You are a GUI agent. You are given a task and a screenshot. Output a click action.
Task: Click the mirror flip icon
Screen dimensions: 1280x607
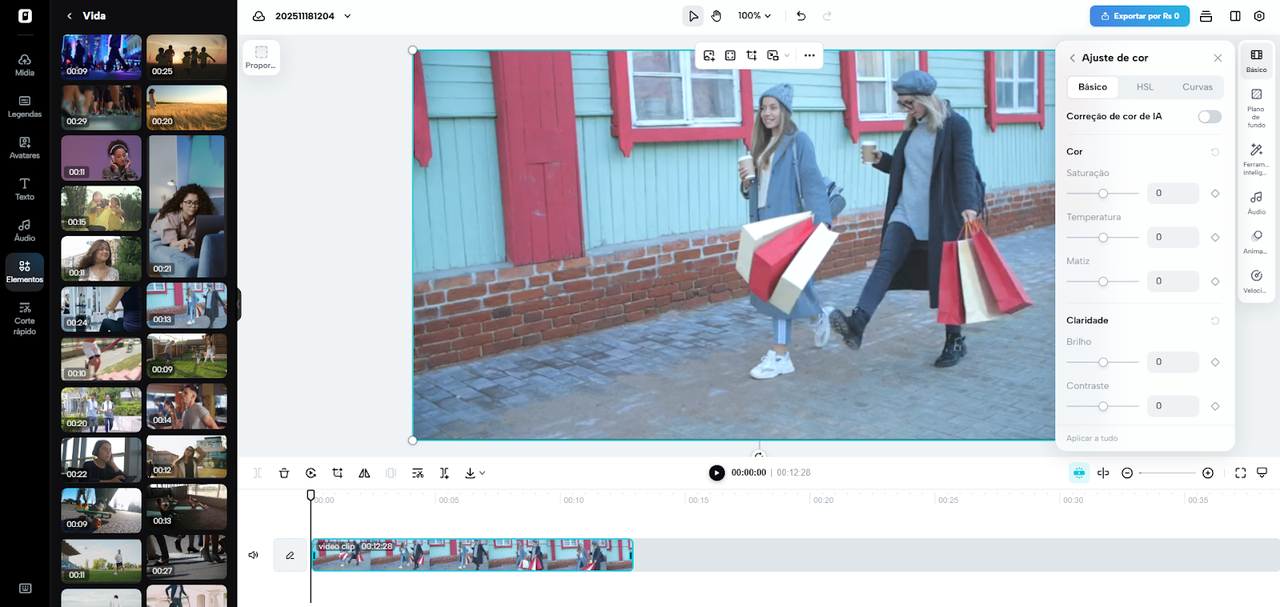tap(364, 473)
